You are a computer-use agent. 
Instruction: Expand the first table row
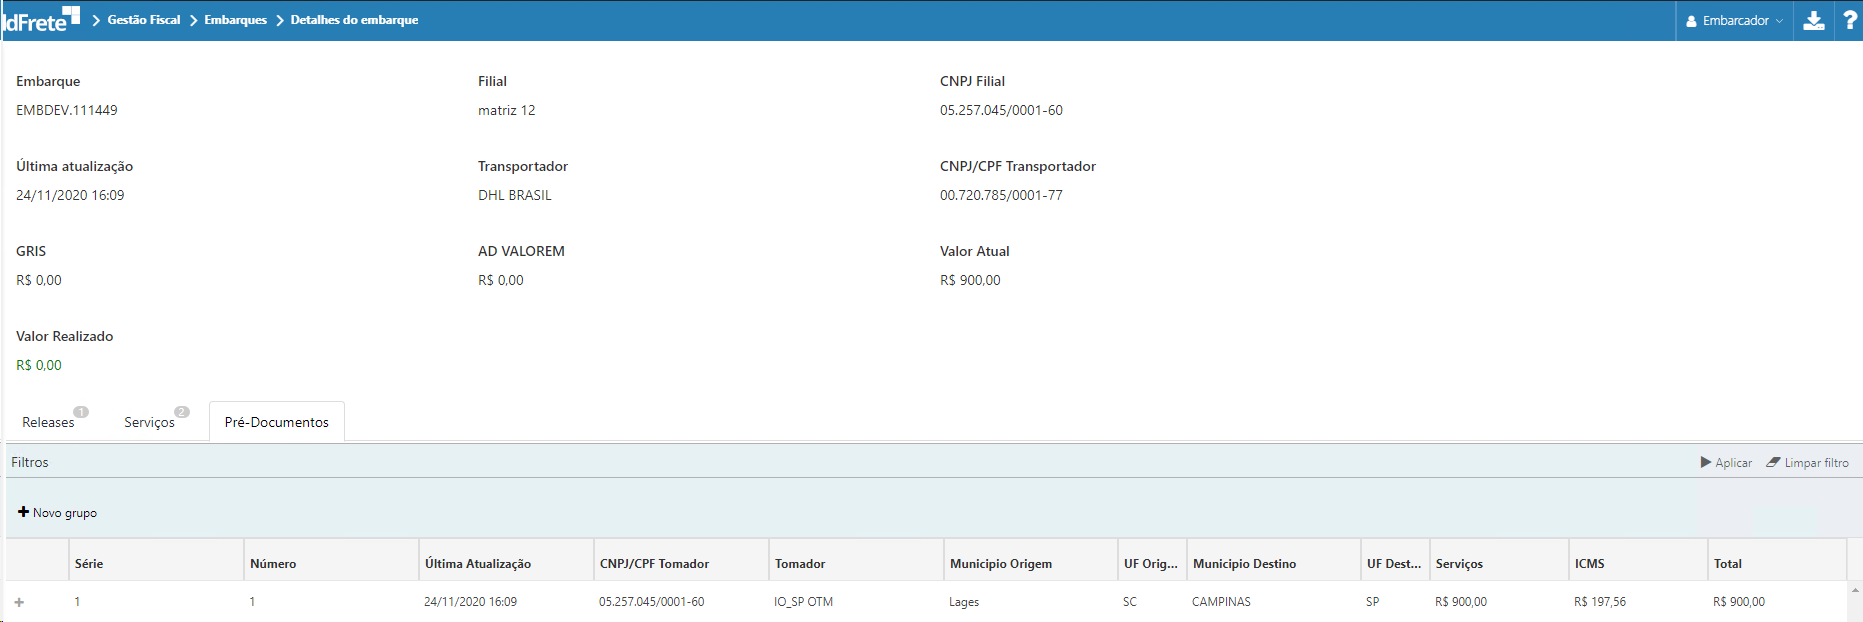pos(19,602)
